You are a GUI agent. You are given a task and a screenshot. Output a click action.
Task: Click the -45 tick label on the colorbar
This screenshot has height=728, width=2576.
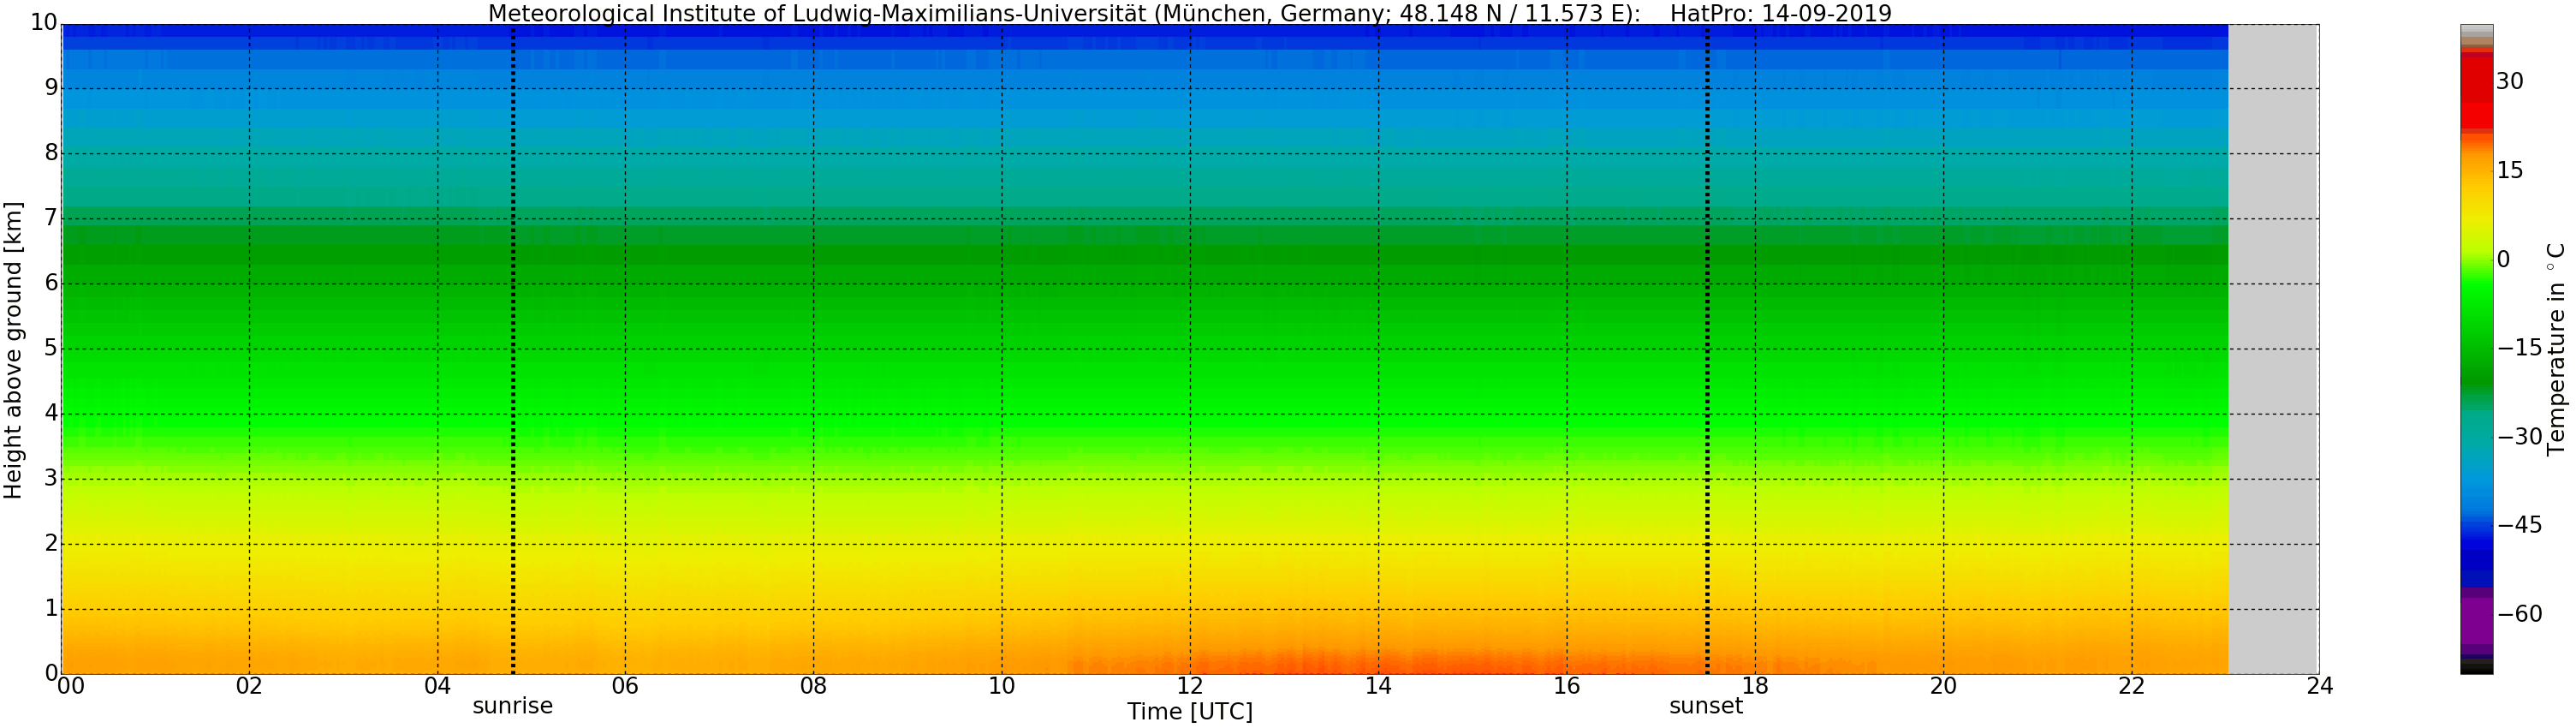click(x=2519, y=525)
